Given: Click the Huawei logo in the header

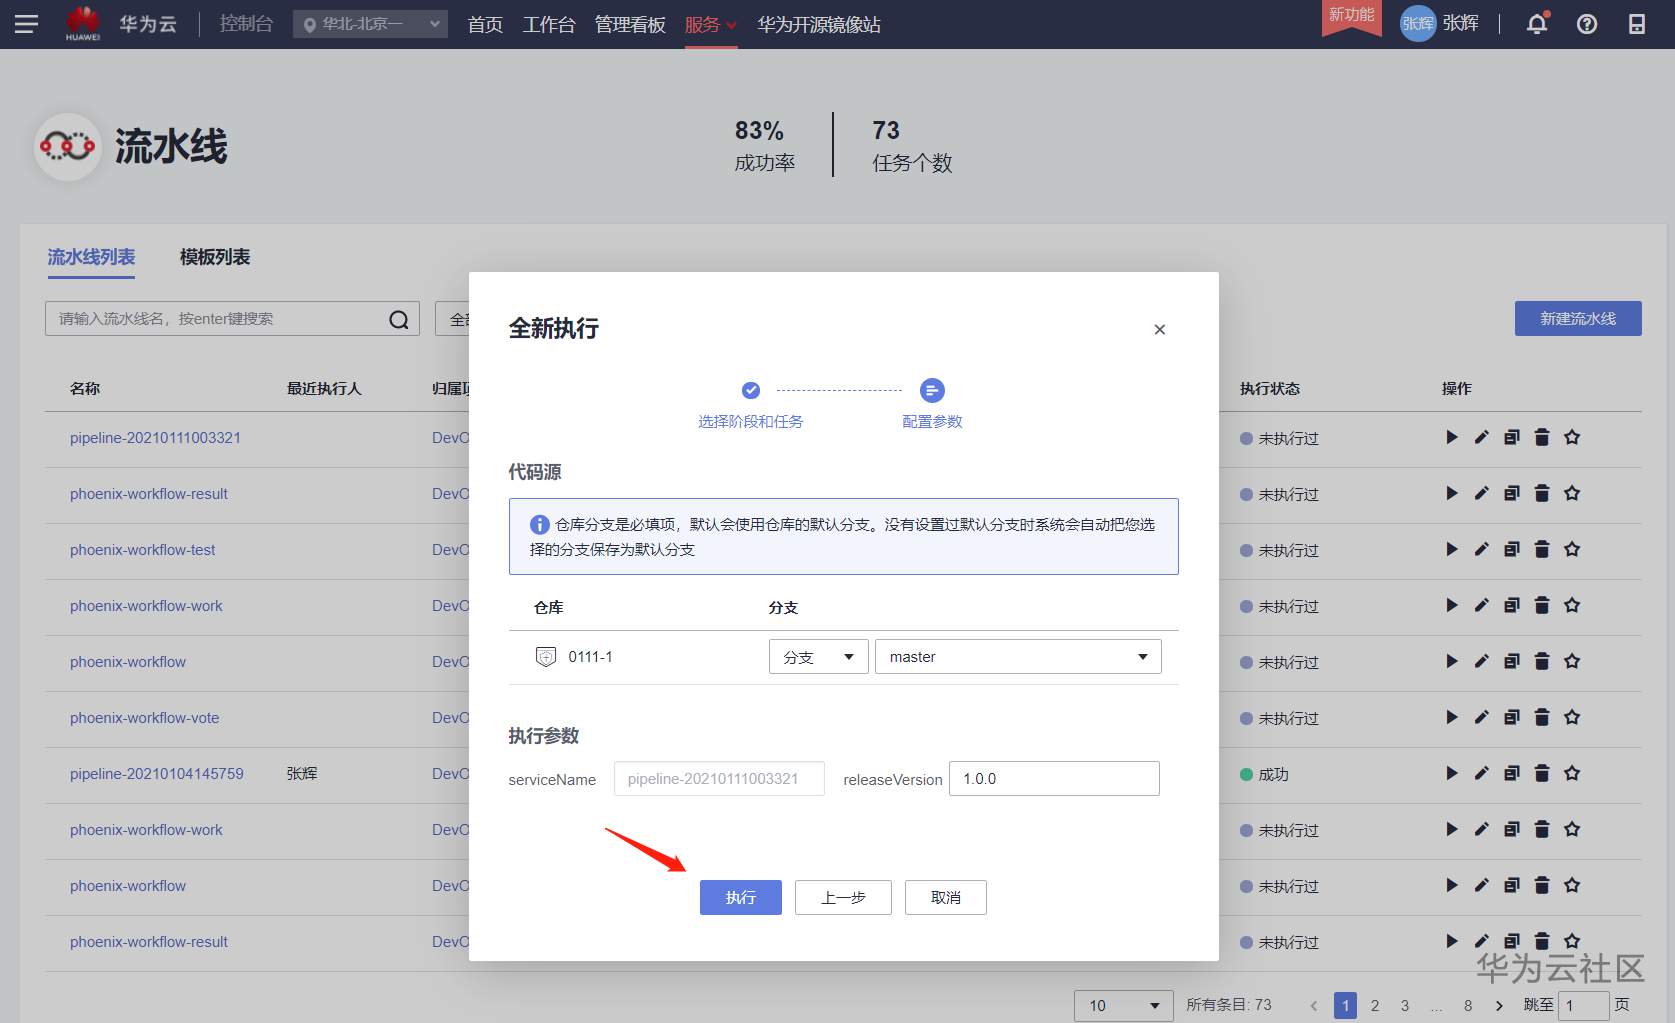Looking at the screenshot, I should point(83,23).
